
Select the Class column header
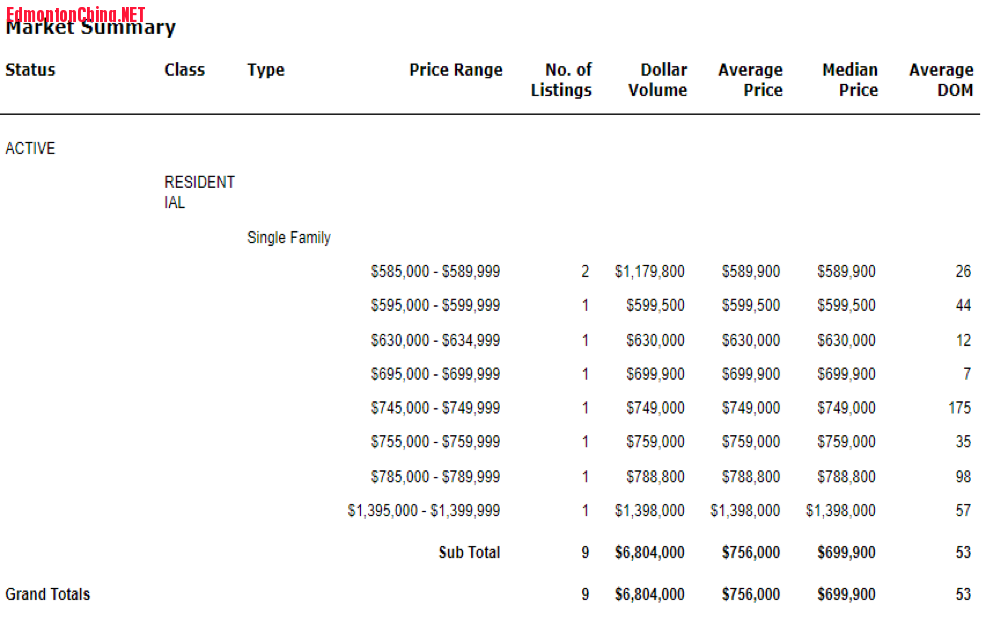184,70
